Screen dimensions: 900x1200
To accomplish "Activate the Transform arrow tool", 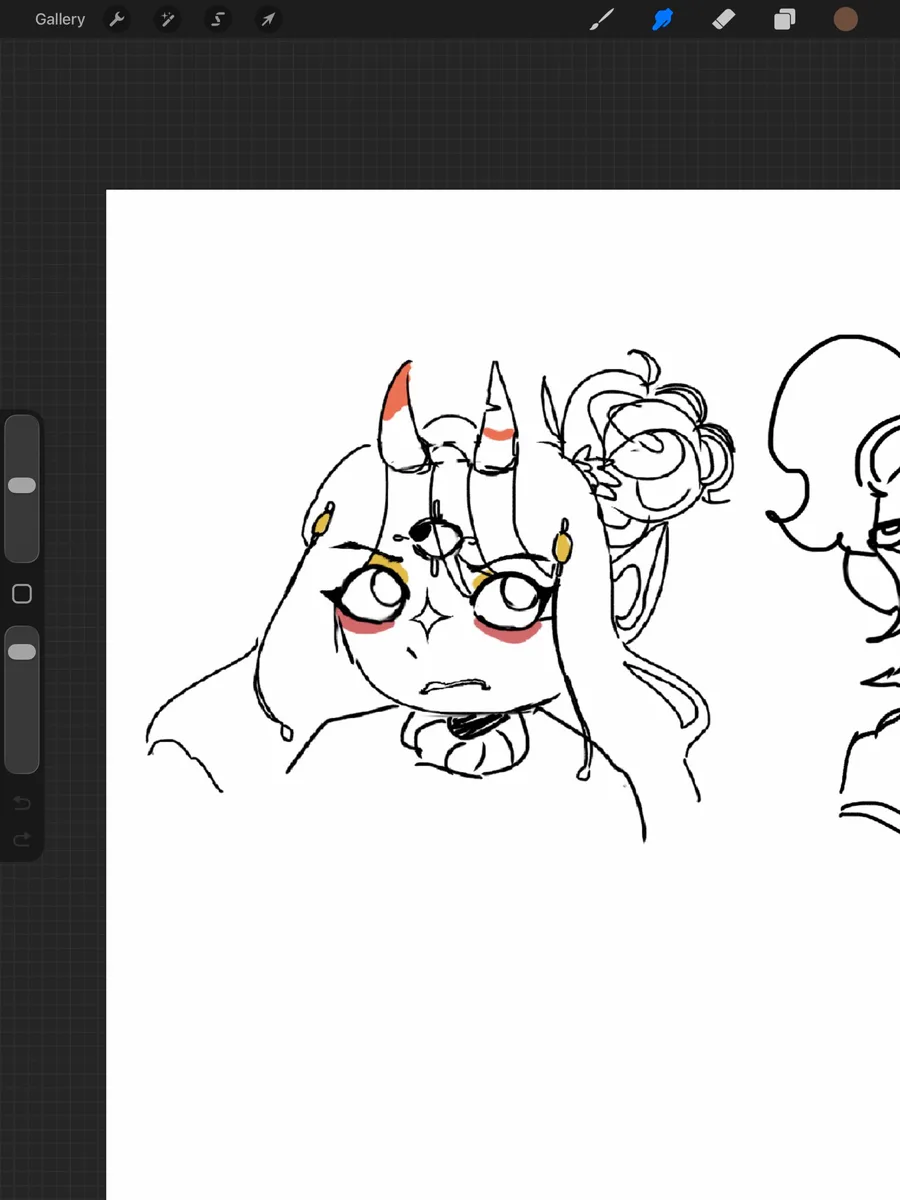I will click(x=268, y=19).
